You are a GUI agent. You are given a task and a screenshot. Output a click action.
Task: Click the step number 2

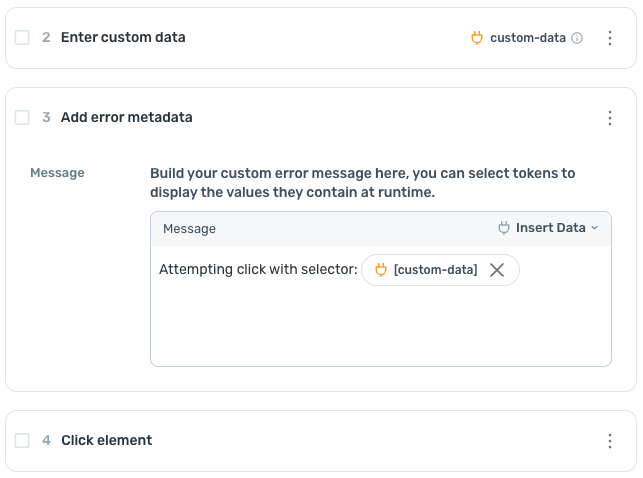coord(46,37)
